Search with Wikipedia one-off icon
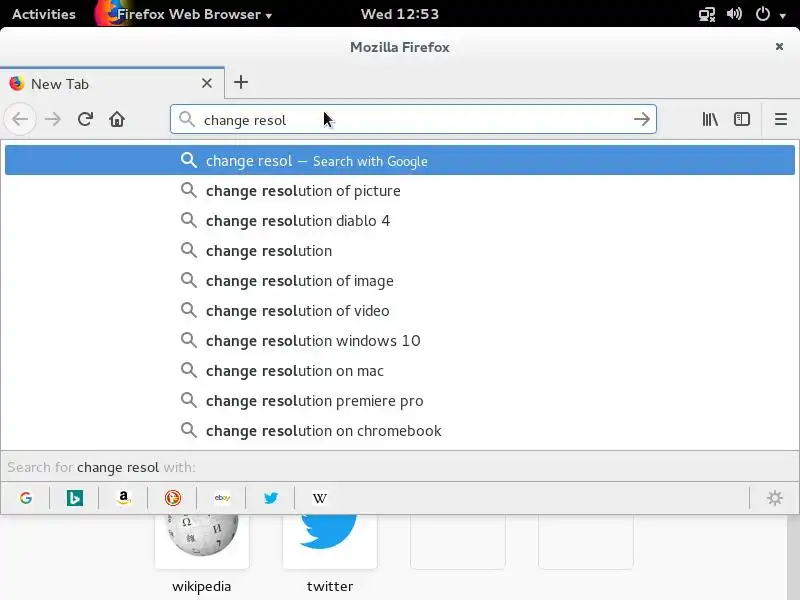 pos(320,498)
